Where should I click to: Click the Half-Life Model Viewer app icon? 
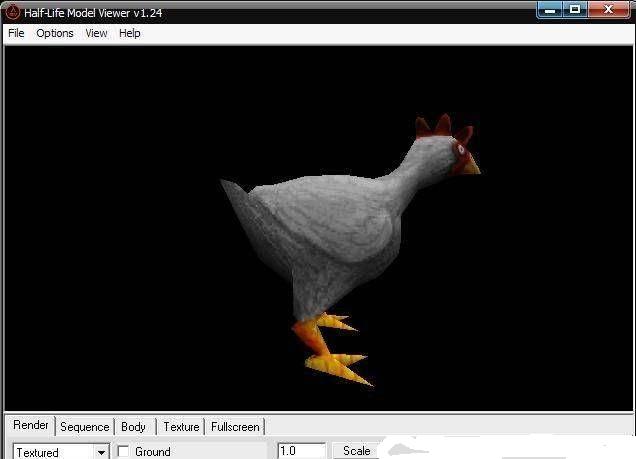coord(13,12)
